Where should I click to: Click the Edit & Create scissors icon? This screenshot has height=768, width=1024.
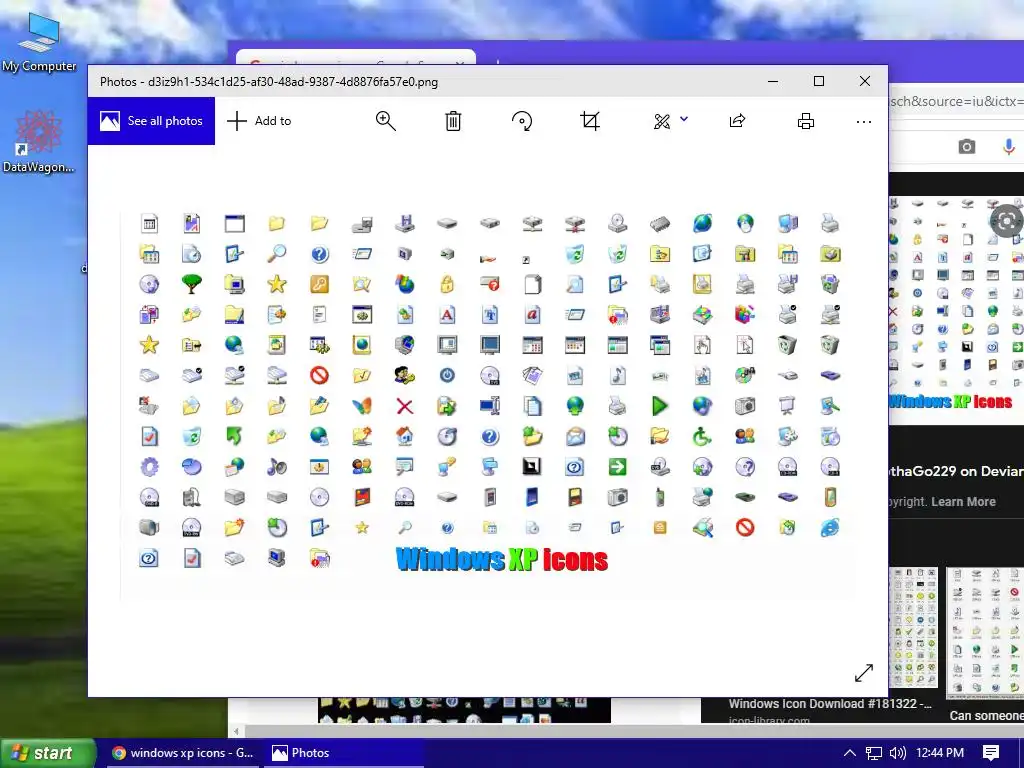[x=662, y=121]
